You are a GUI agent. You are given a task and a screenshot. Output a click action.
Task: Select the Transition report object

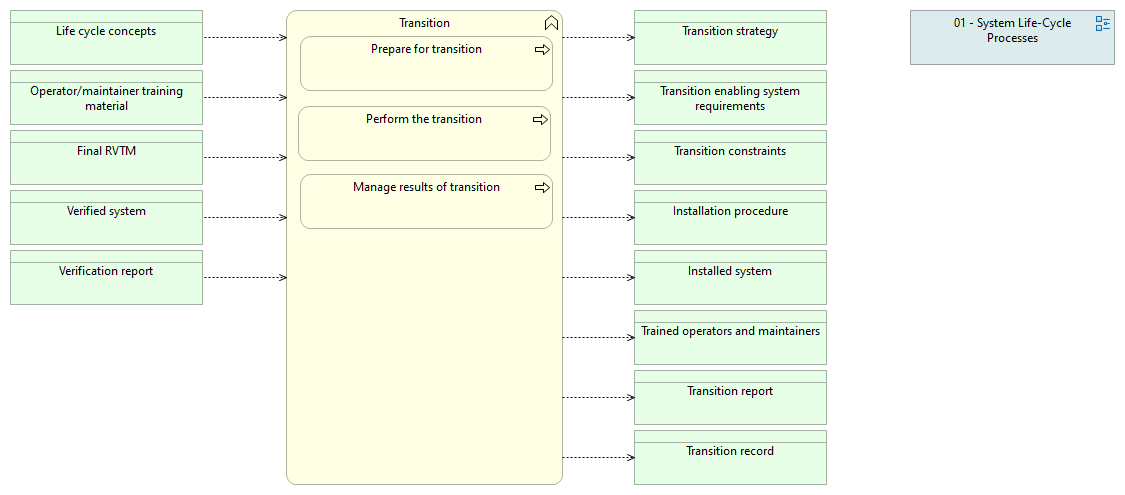pos(730,397)
